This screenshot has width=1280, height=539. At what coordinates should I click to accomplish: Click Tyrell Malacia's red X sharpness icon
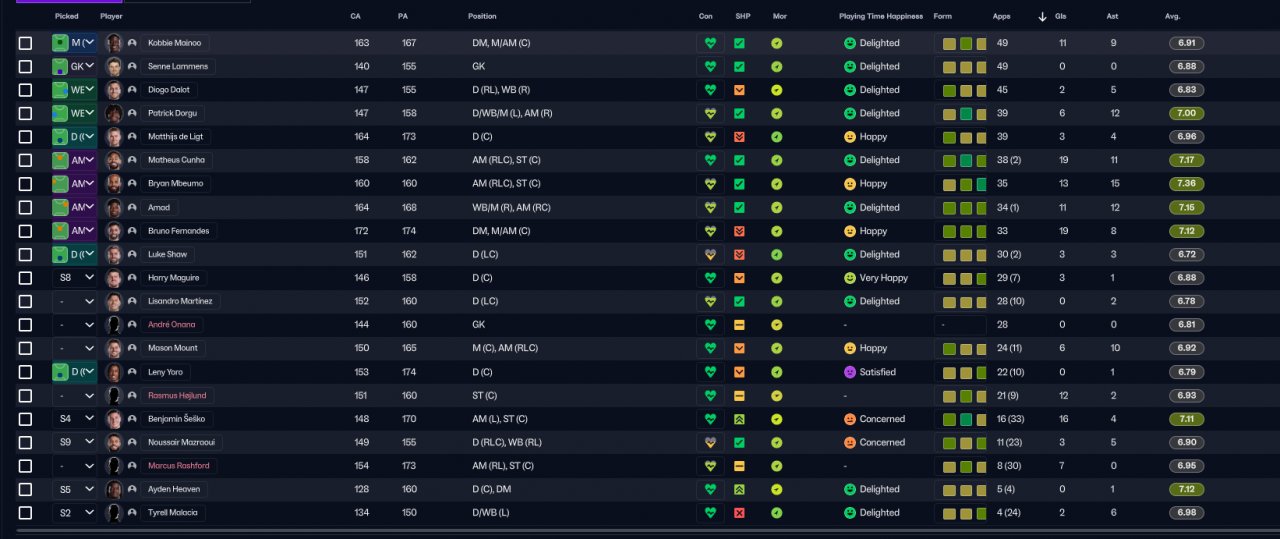tap(739, 513)
